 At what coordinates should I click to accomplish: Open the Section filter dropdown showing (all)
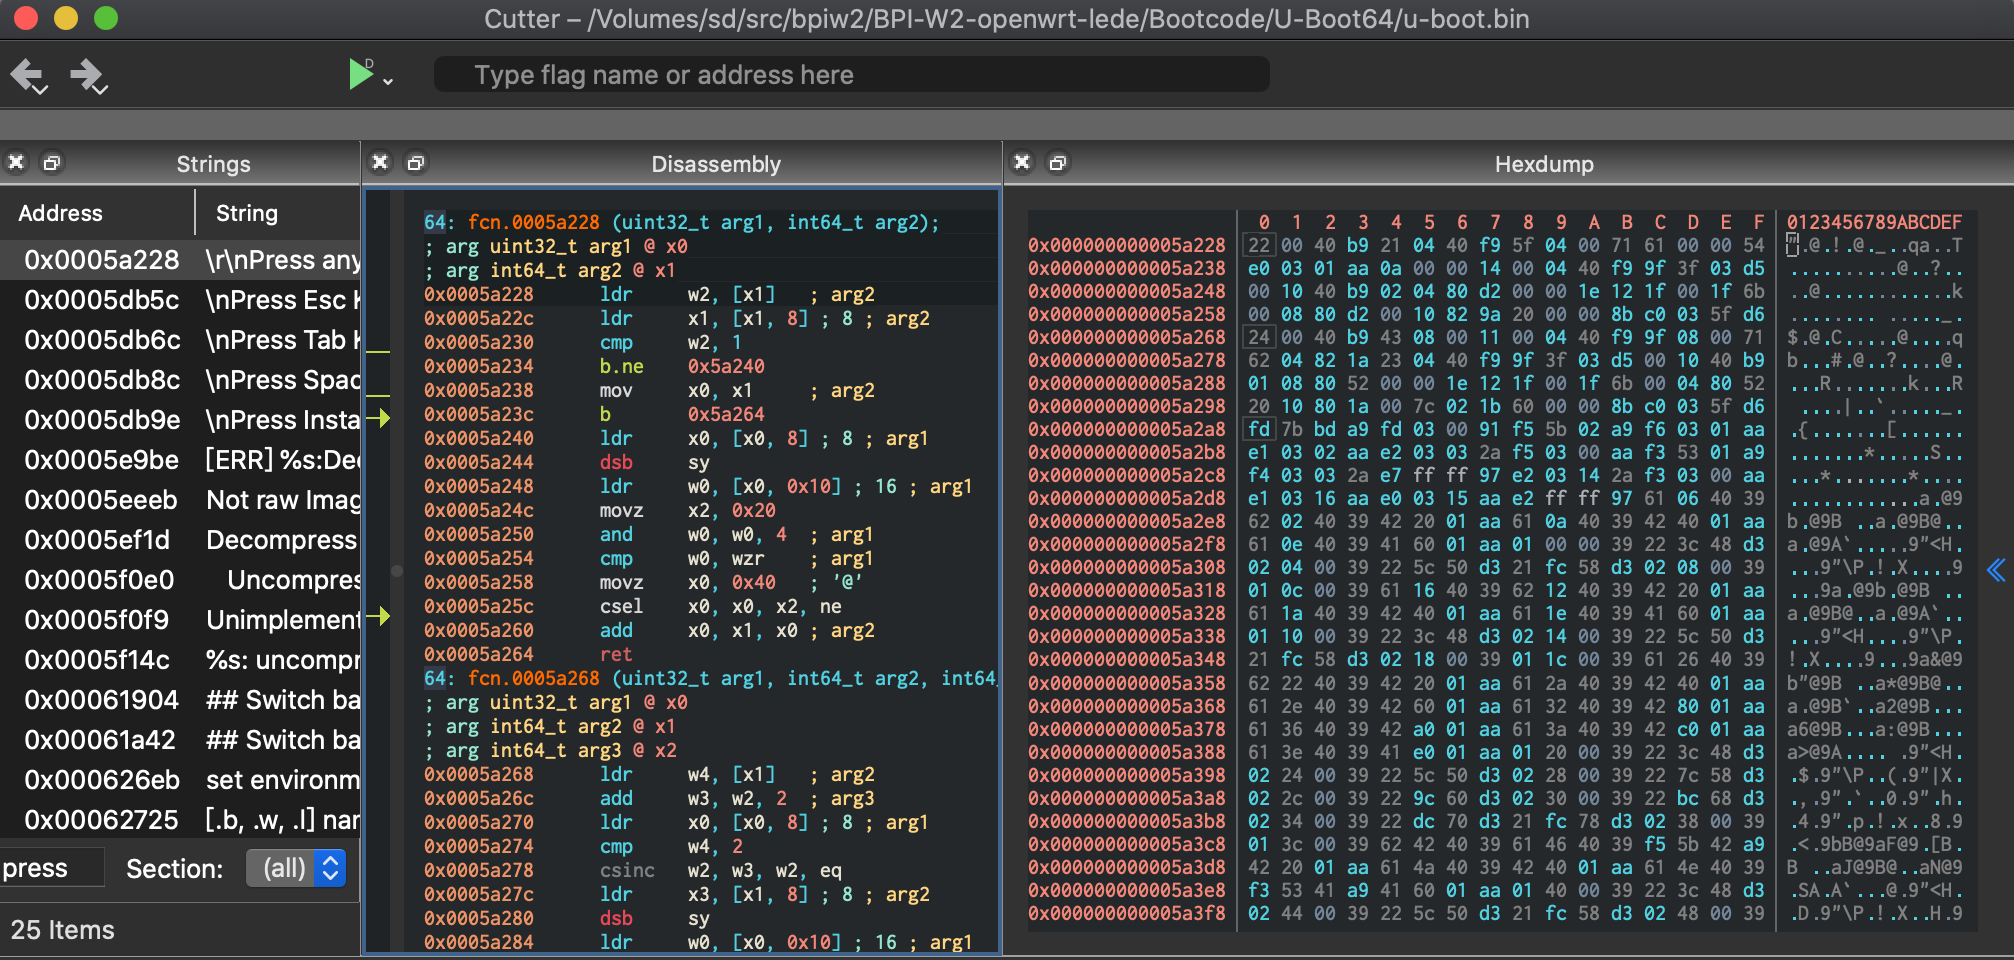296,868
